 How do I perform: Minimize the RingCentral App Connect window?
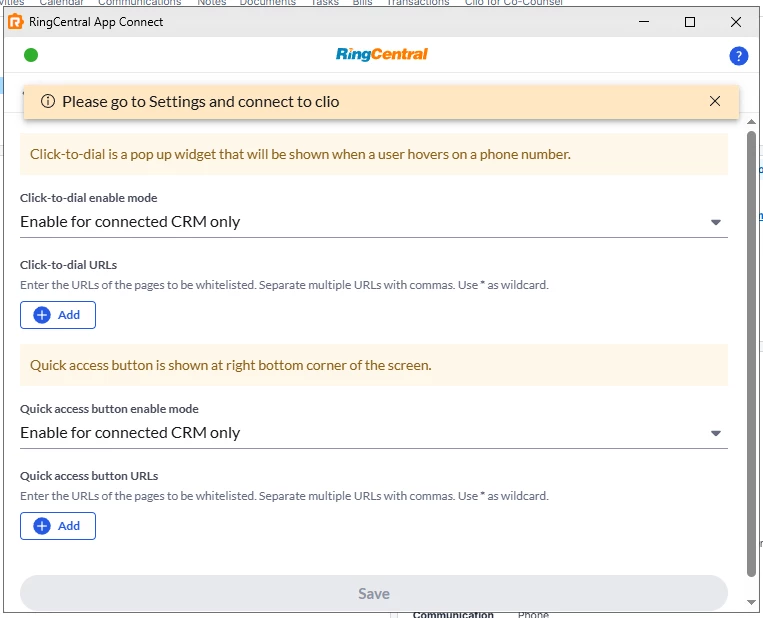[x=644, y=22]
